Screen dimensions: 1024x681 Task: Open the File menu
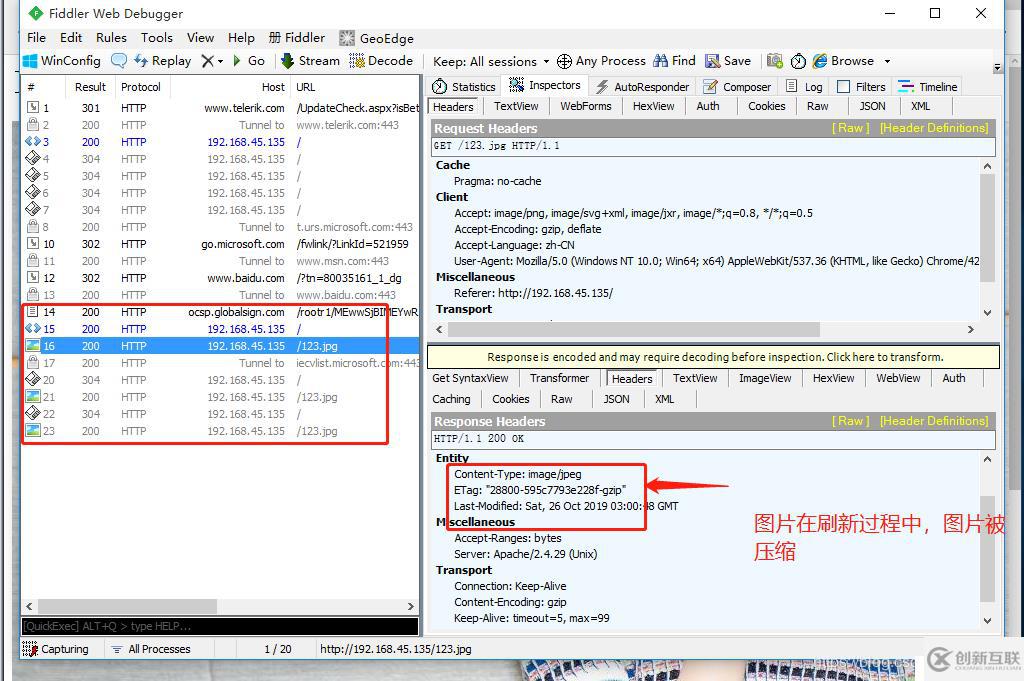(37, 38)
